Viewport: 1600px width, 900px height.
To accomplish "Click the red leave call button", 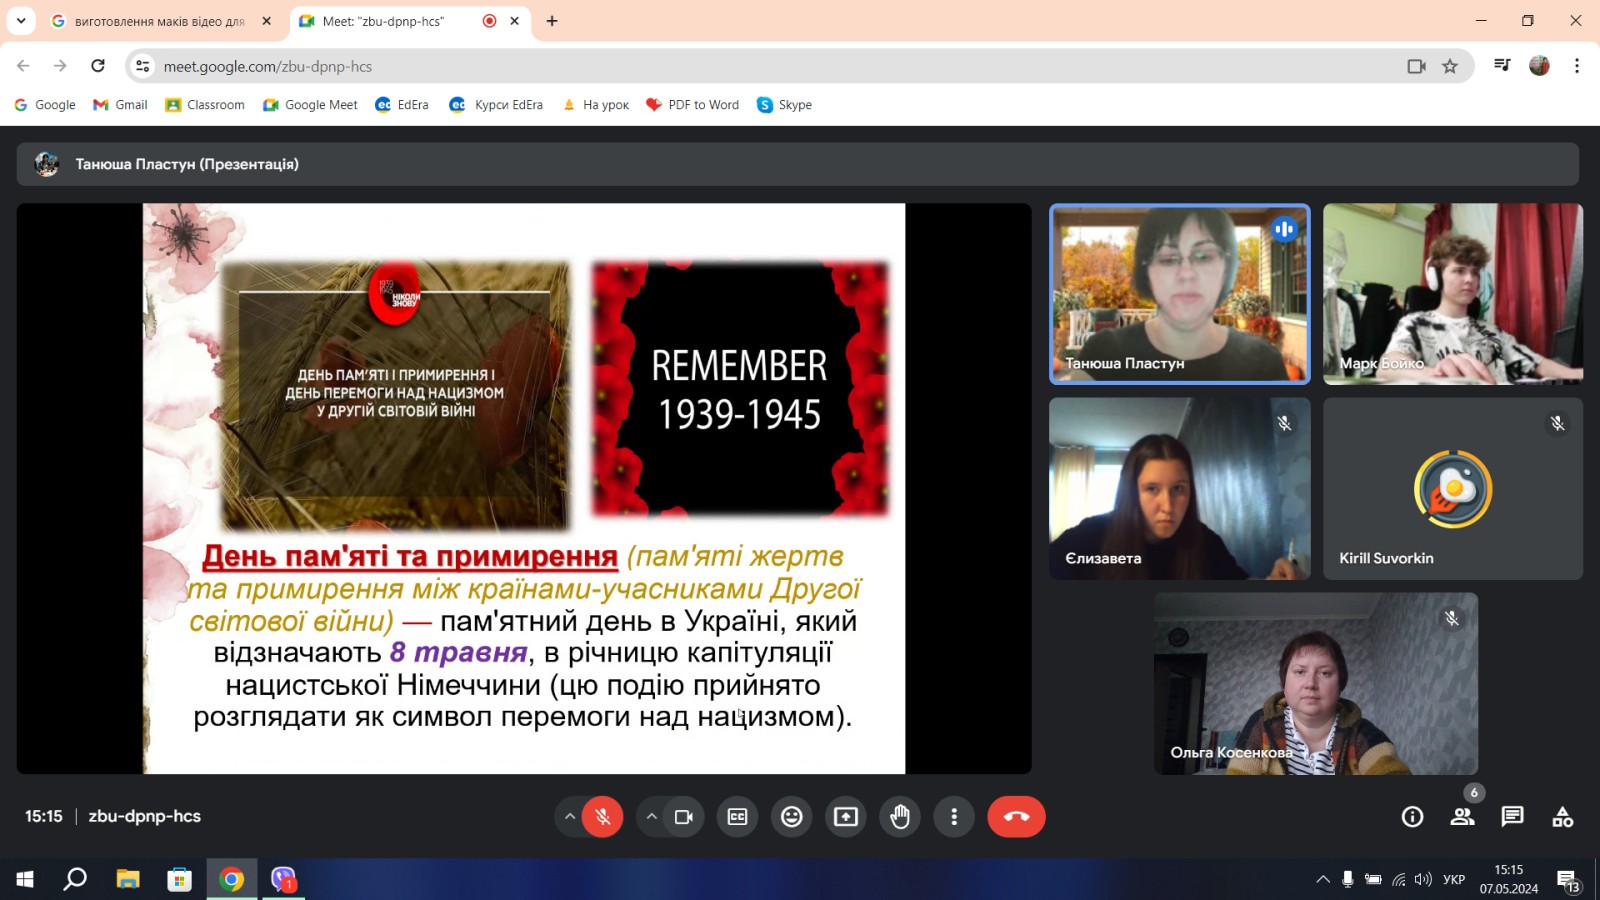I will click(x=1016, y=817).
